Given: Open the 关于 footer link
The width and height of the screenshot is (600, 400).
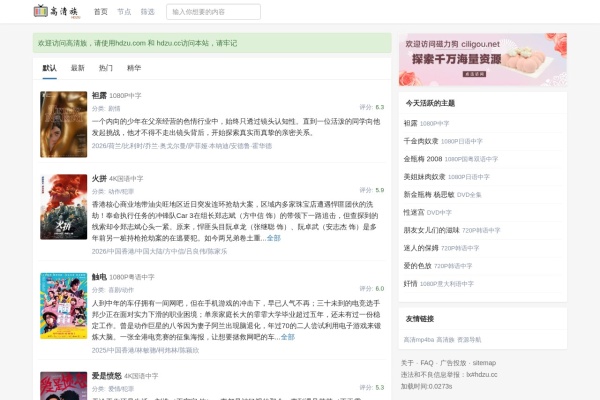Looking at the screenshot, I should click(407, 363).
